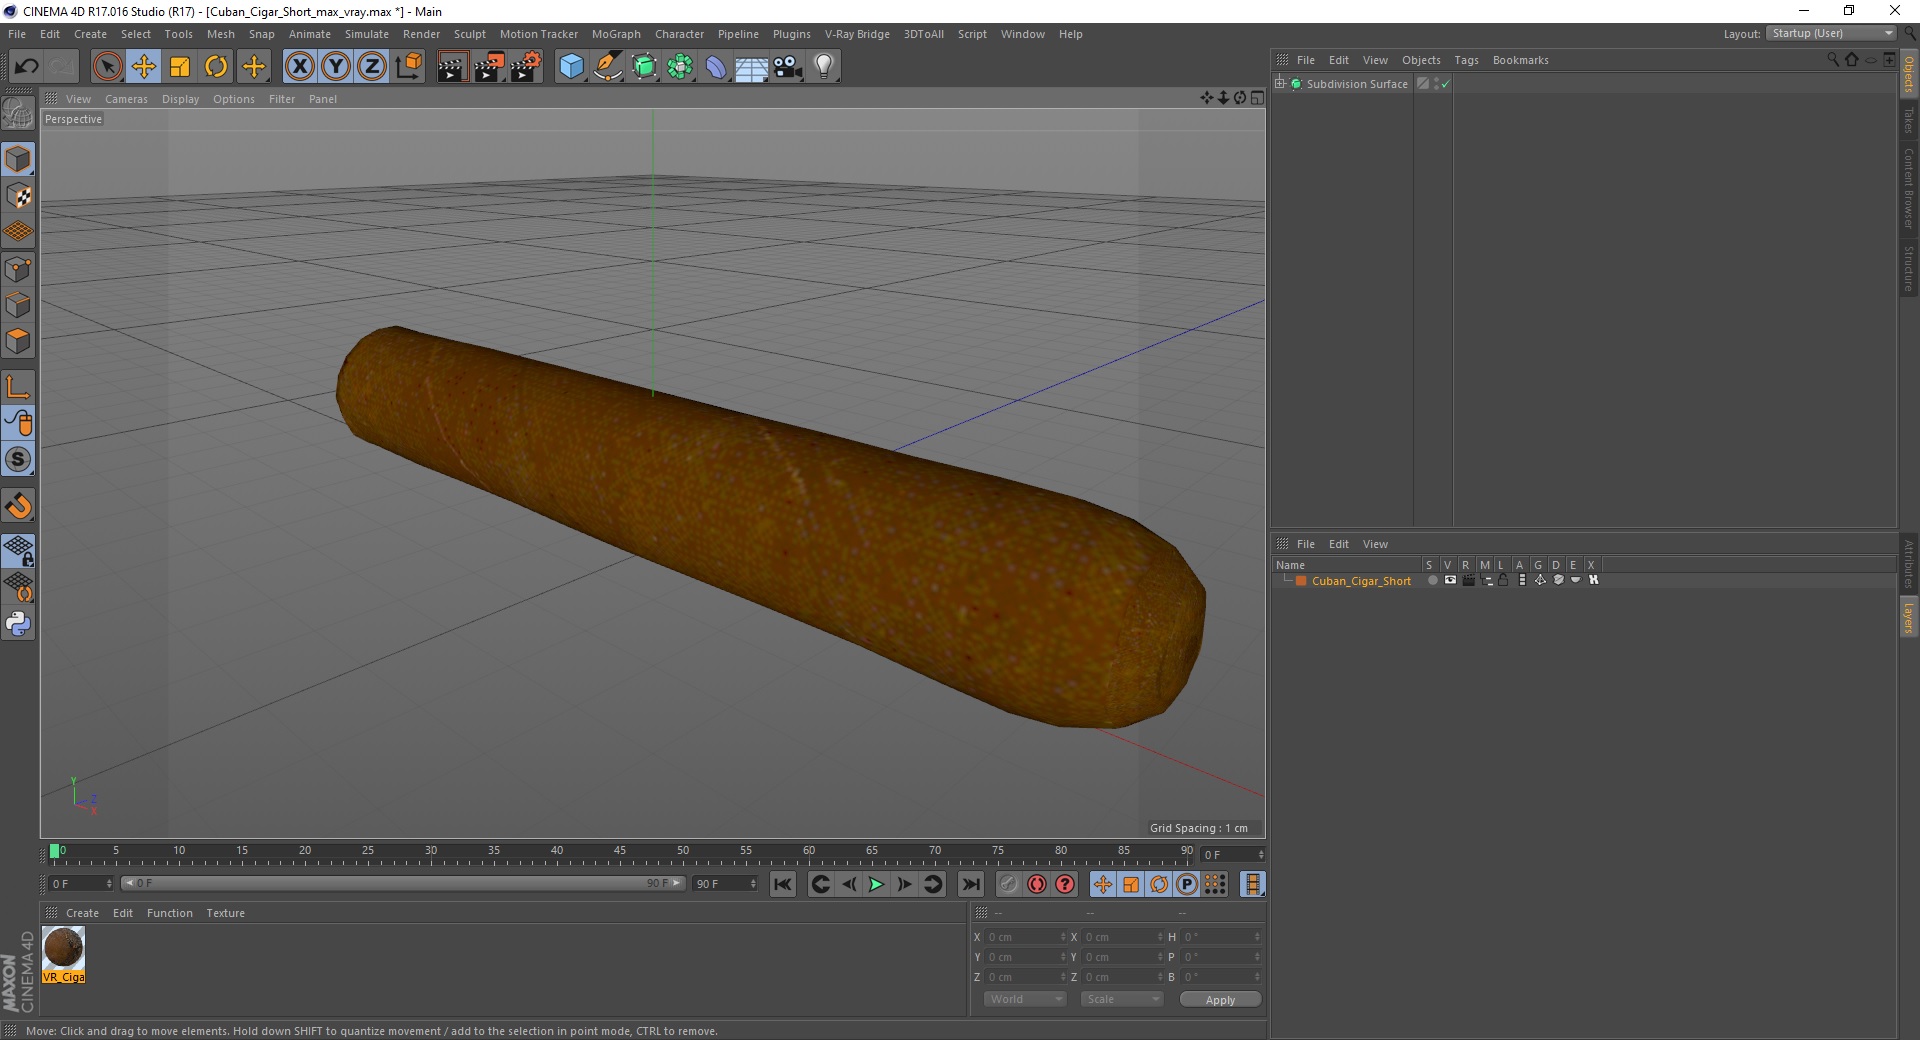Viewport: 1920px width, 1040px height.
Task: Click the Record Active Objects button
Action: pyautogui.click(x=1009, y=884)
